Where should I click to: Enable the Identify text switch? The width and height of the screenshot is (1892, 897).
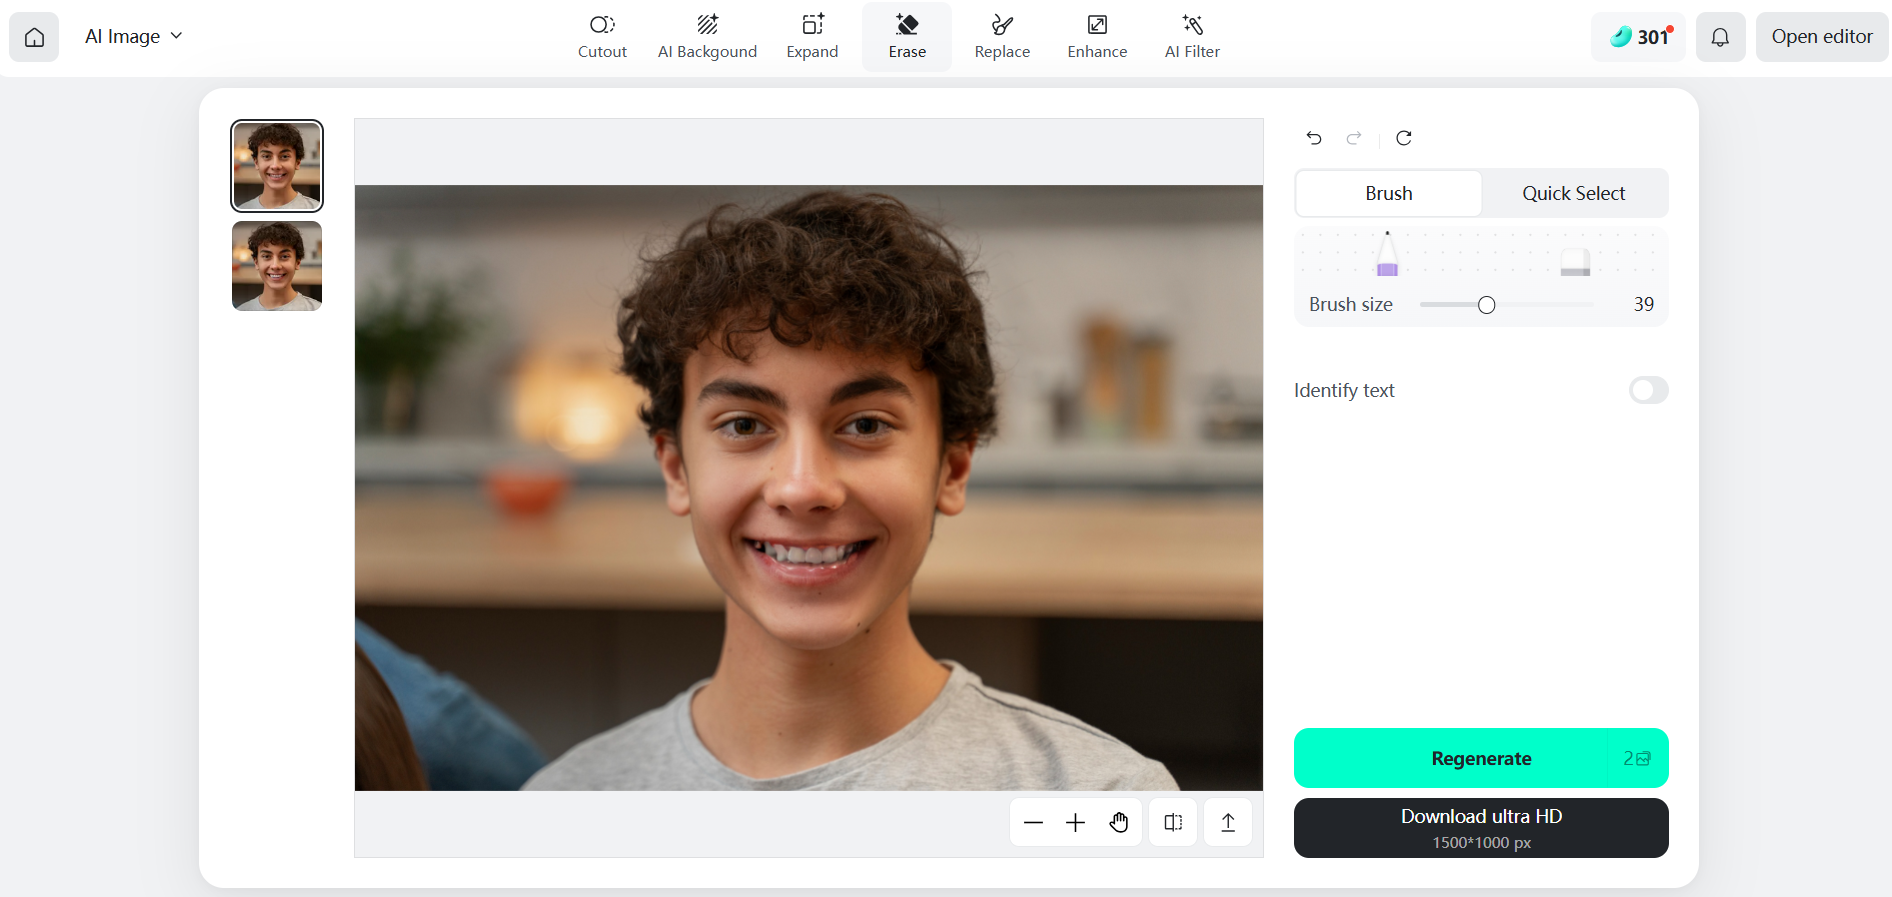click(x=1648, y=390)
